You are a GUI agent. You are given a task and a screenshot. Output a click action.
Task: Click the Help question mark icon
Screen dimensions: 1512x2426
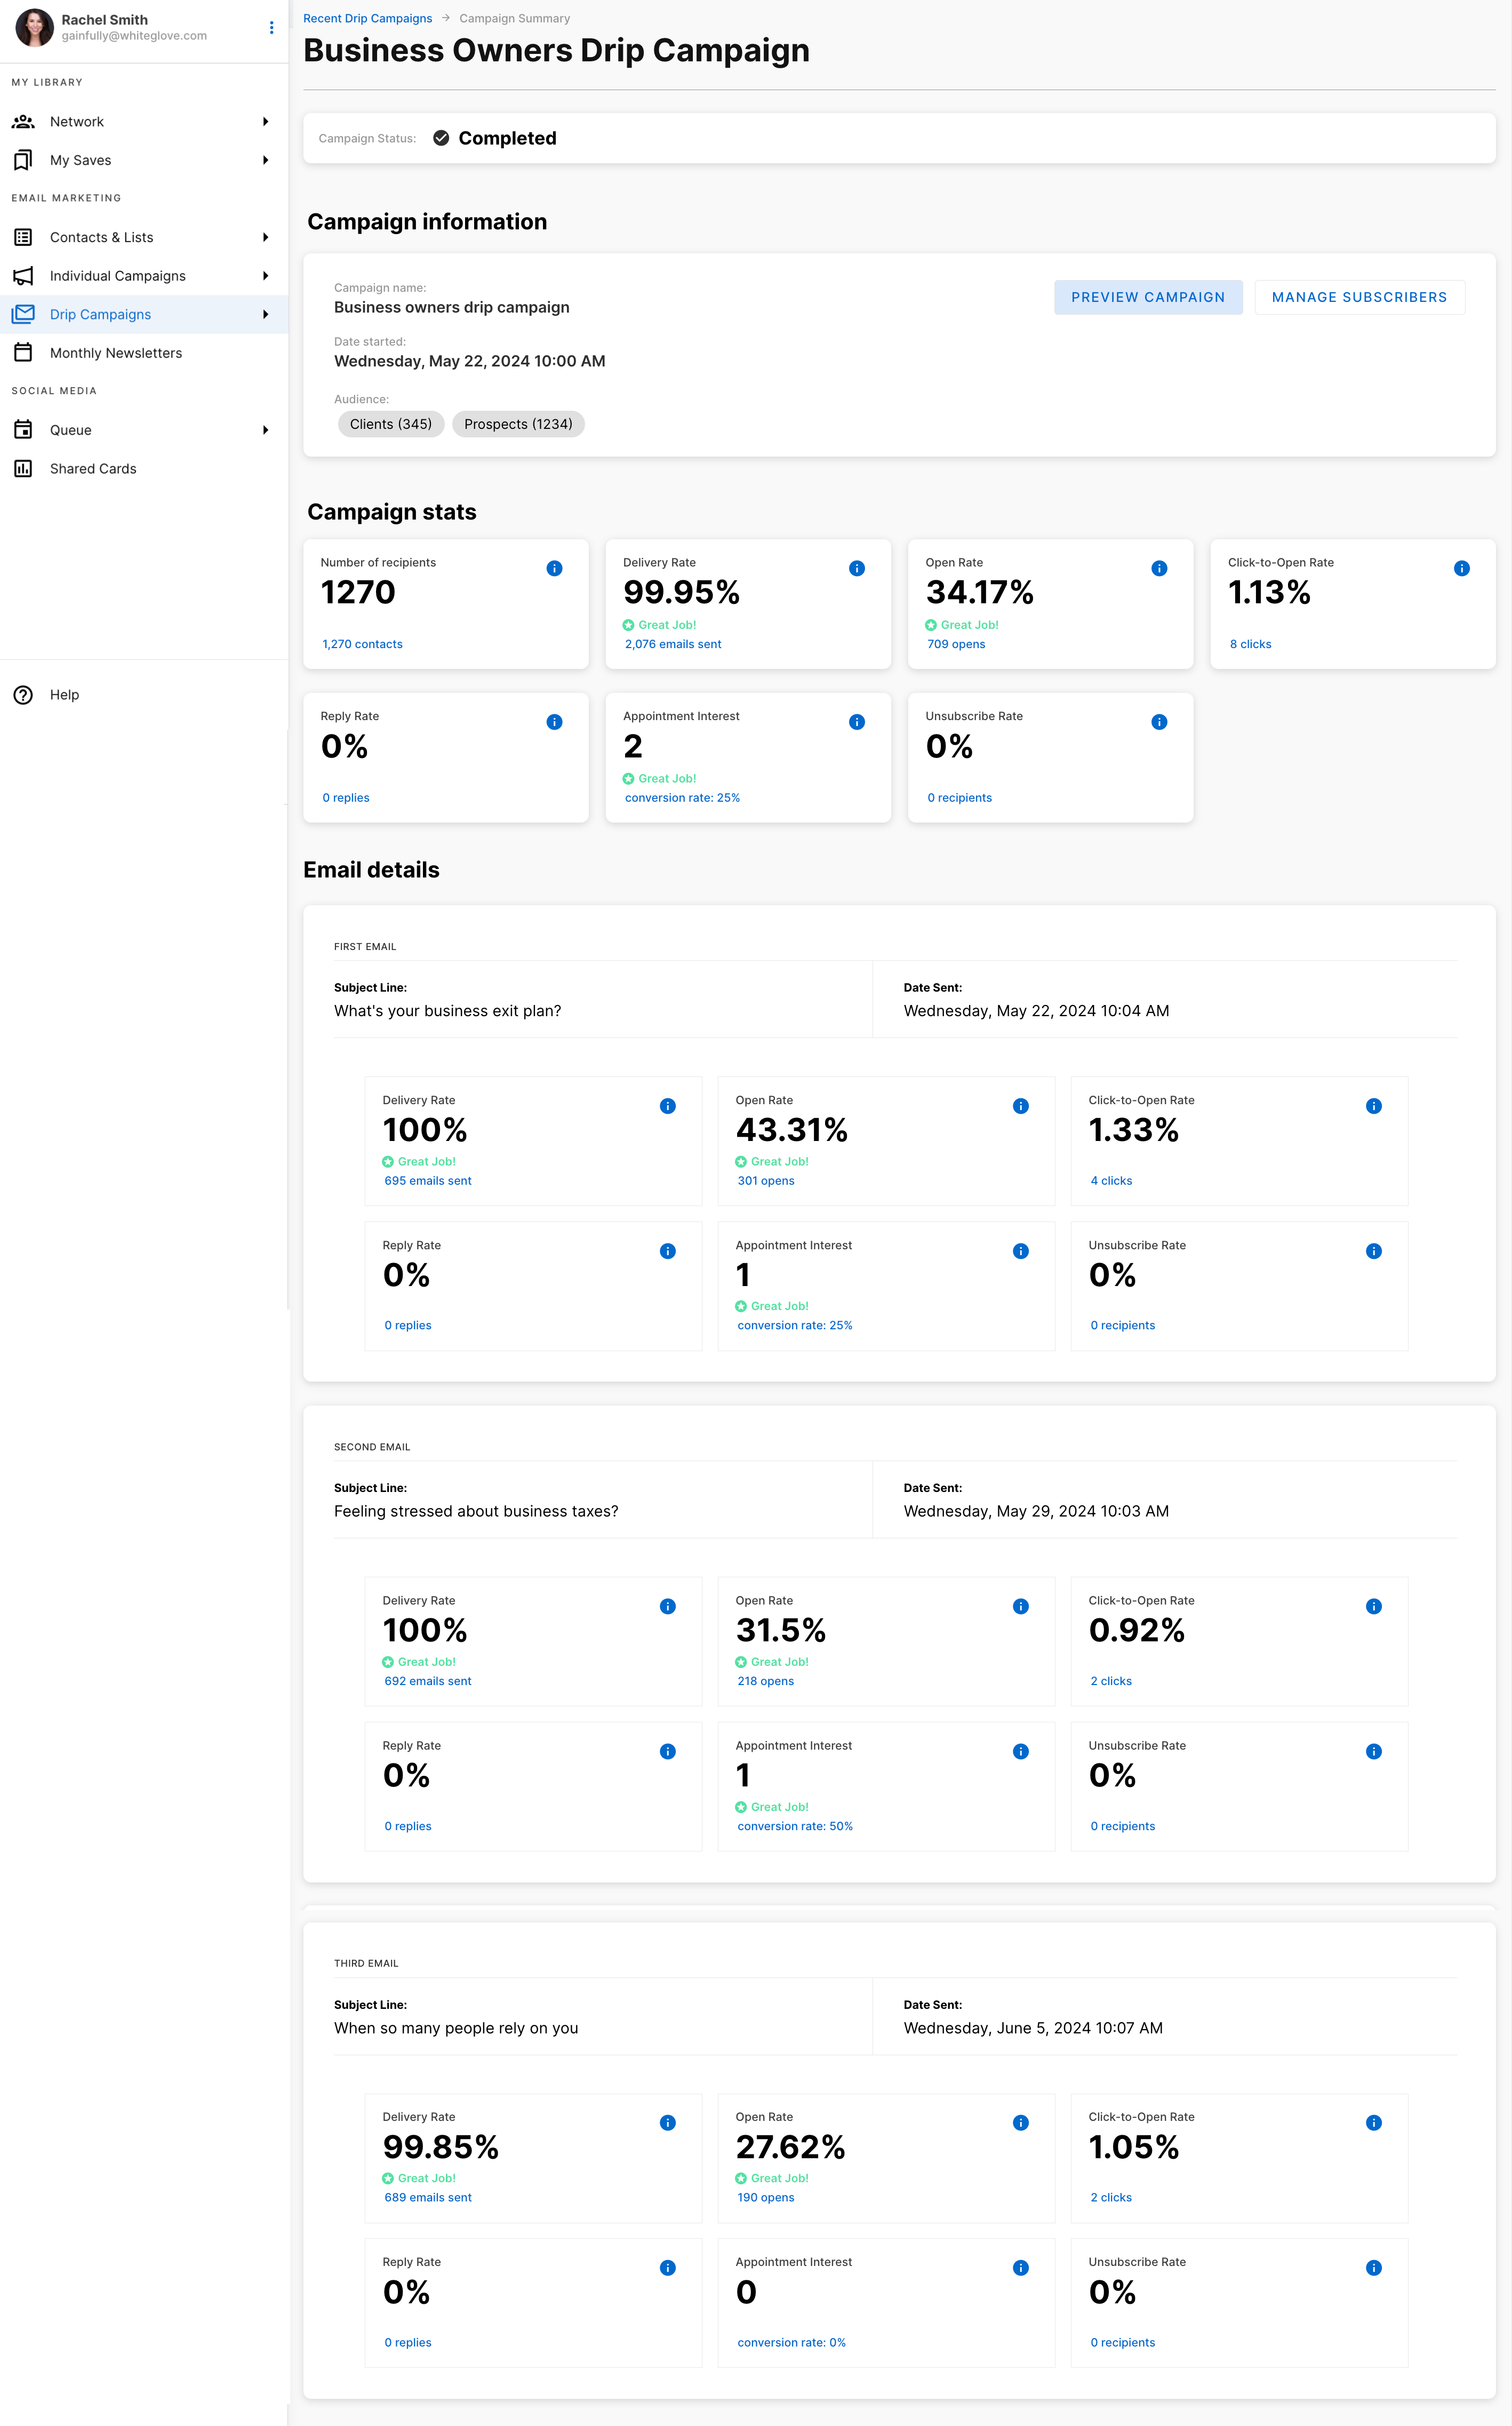tap(23, 695)
